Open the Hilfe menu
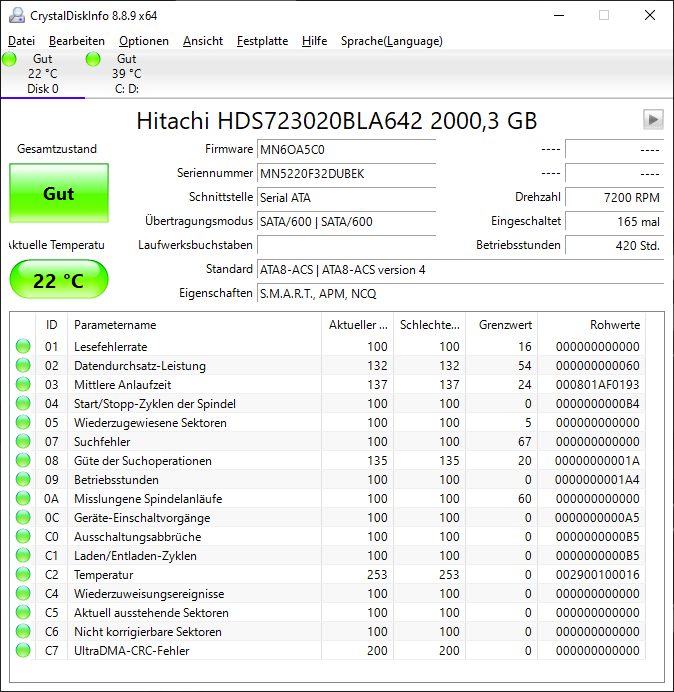The height and width of the screenshot is (692, 674). point(314,41)
